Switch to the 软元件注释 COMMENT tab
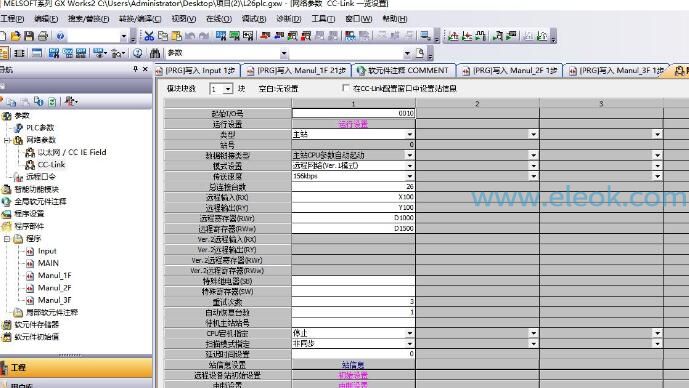The width and height of the screenshot is (689, 388). (x=403, y=71)
